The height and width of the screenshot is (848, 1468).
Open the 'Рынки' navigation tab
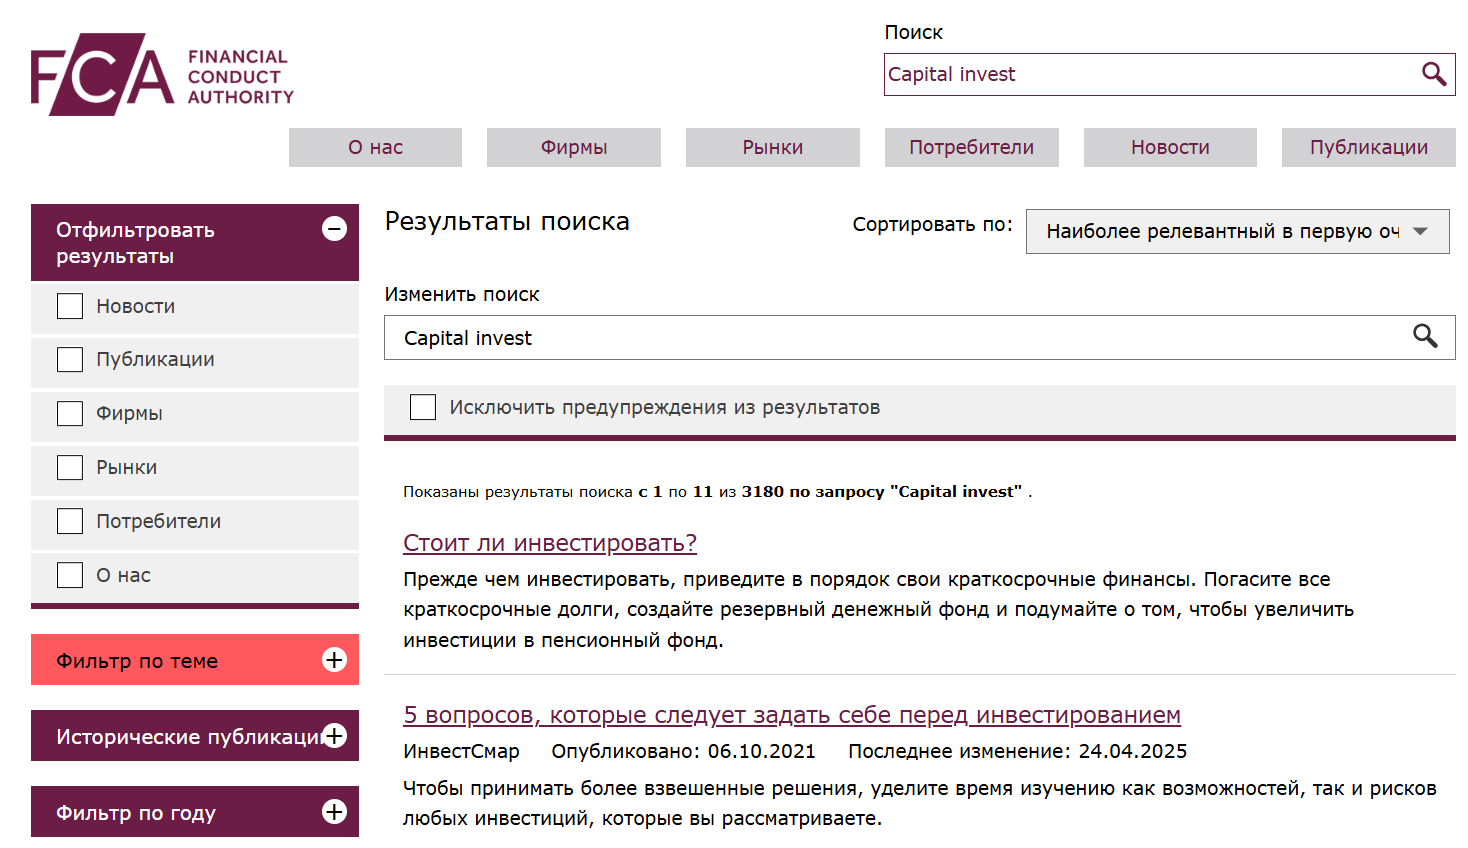[x=772, y=147]
